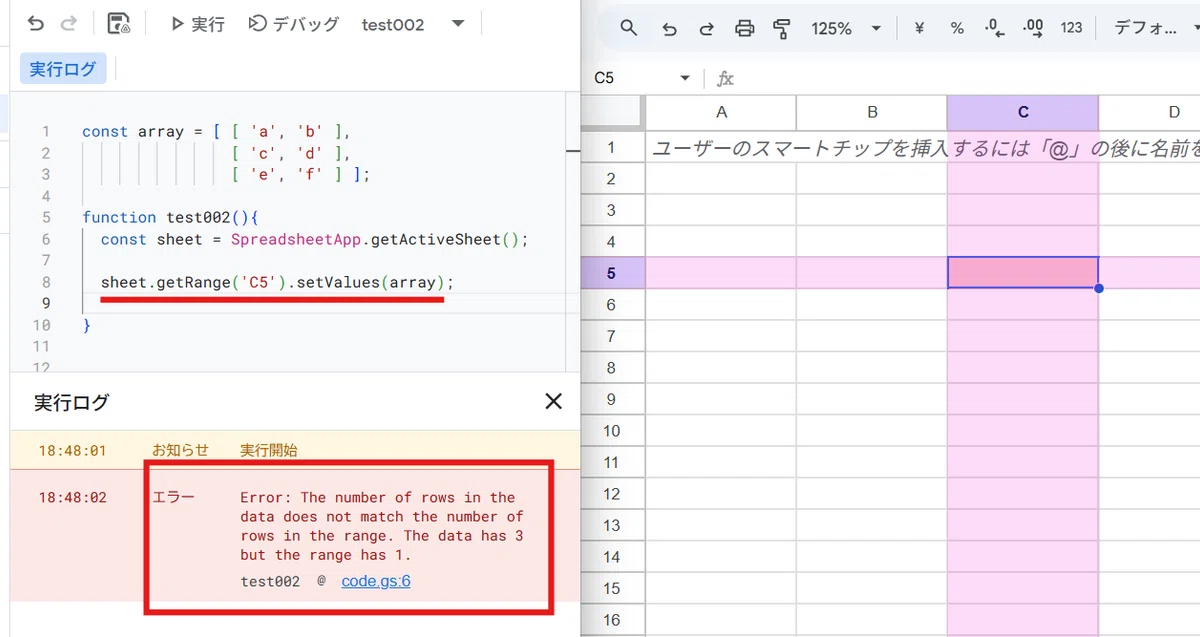
Task: Select column D header
Action: click(x=1149, y=112)
